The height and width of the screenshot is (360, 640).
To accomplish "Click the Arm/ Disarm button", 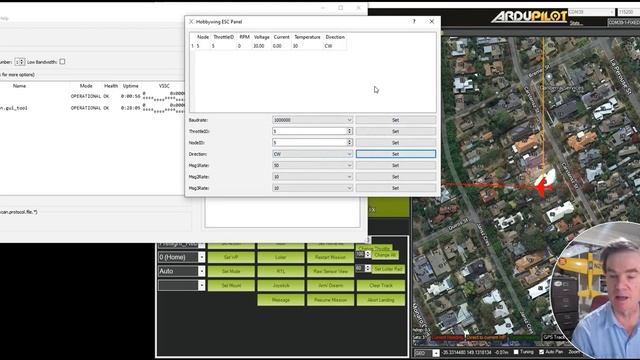I will (x=330, y=285).
